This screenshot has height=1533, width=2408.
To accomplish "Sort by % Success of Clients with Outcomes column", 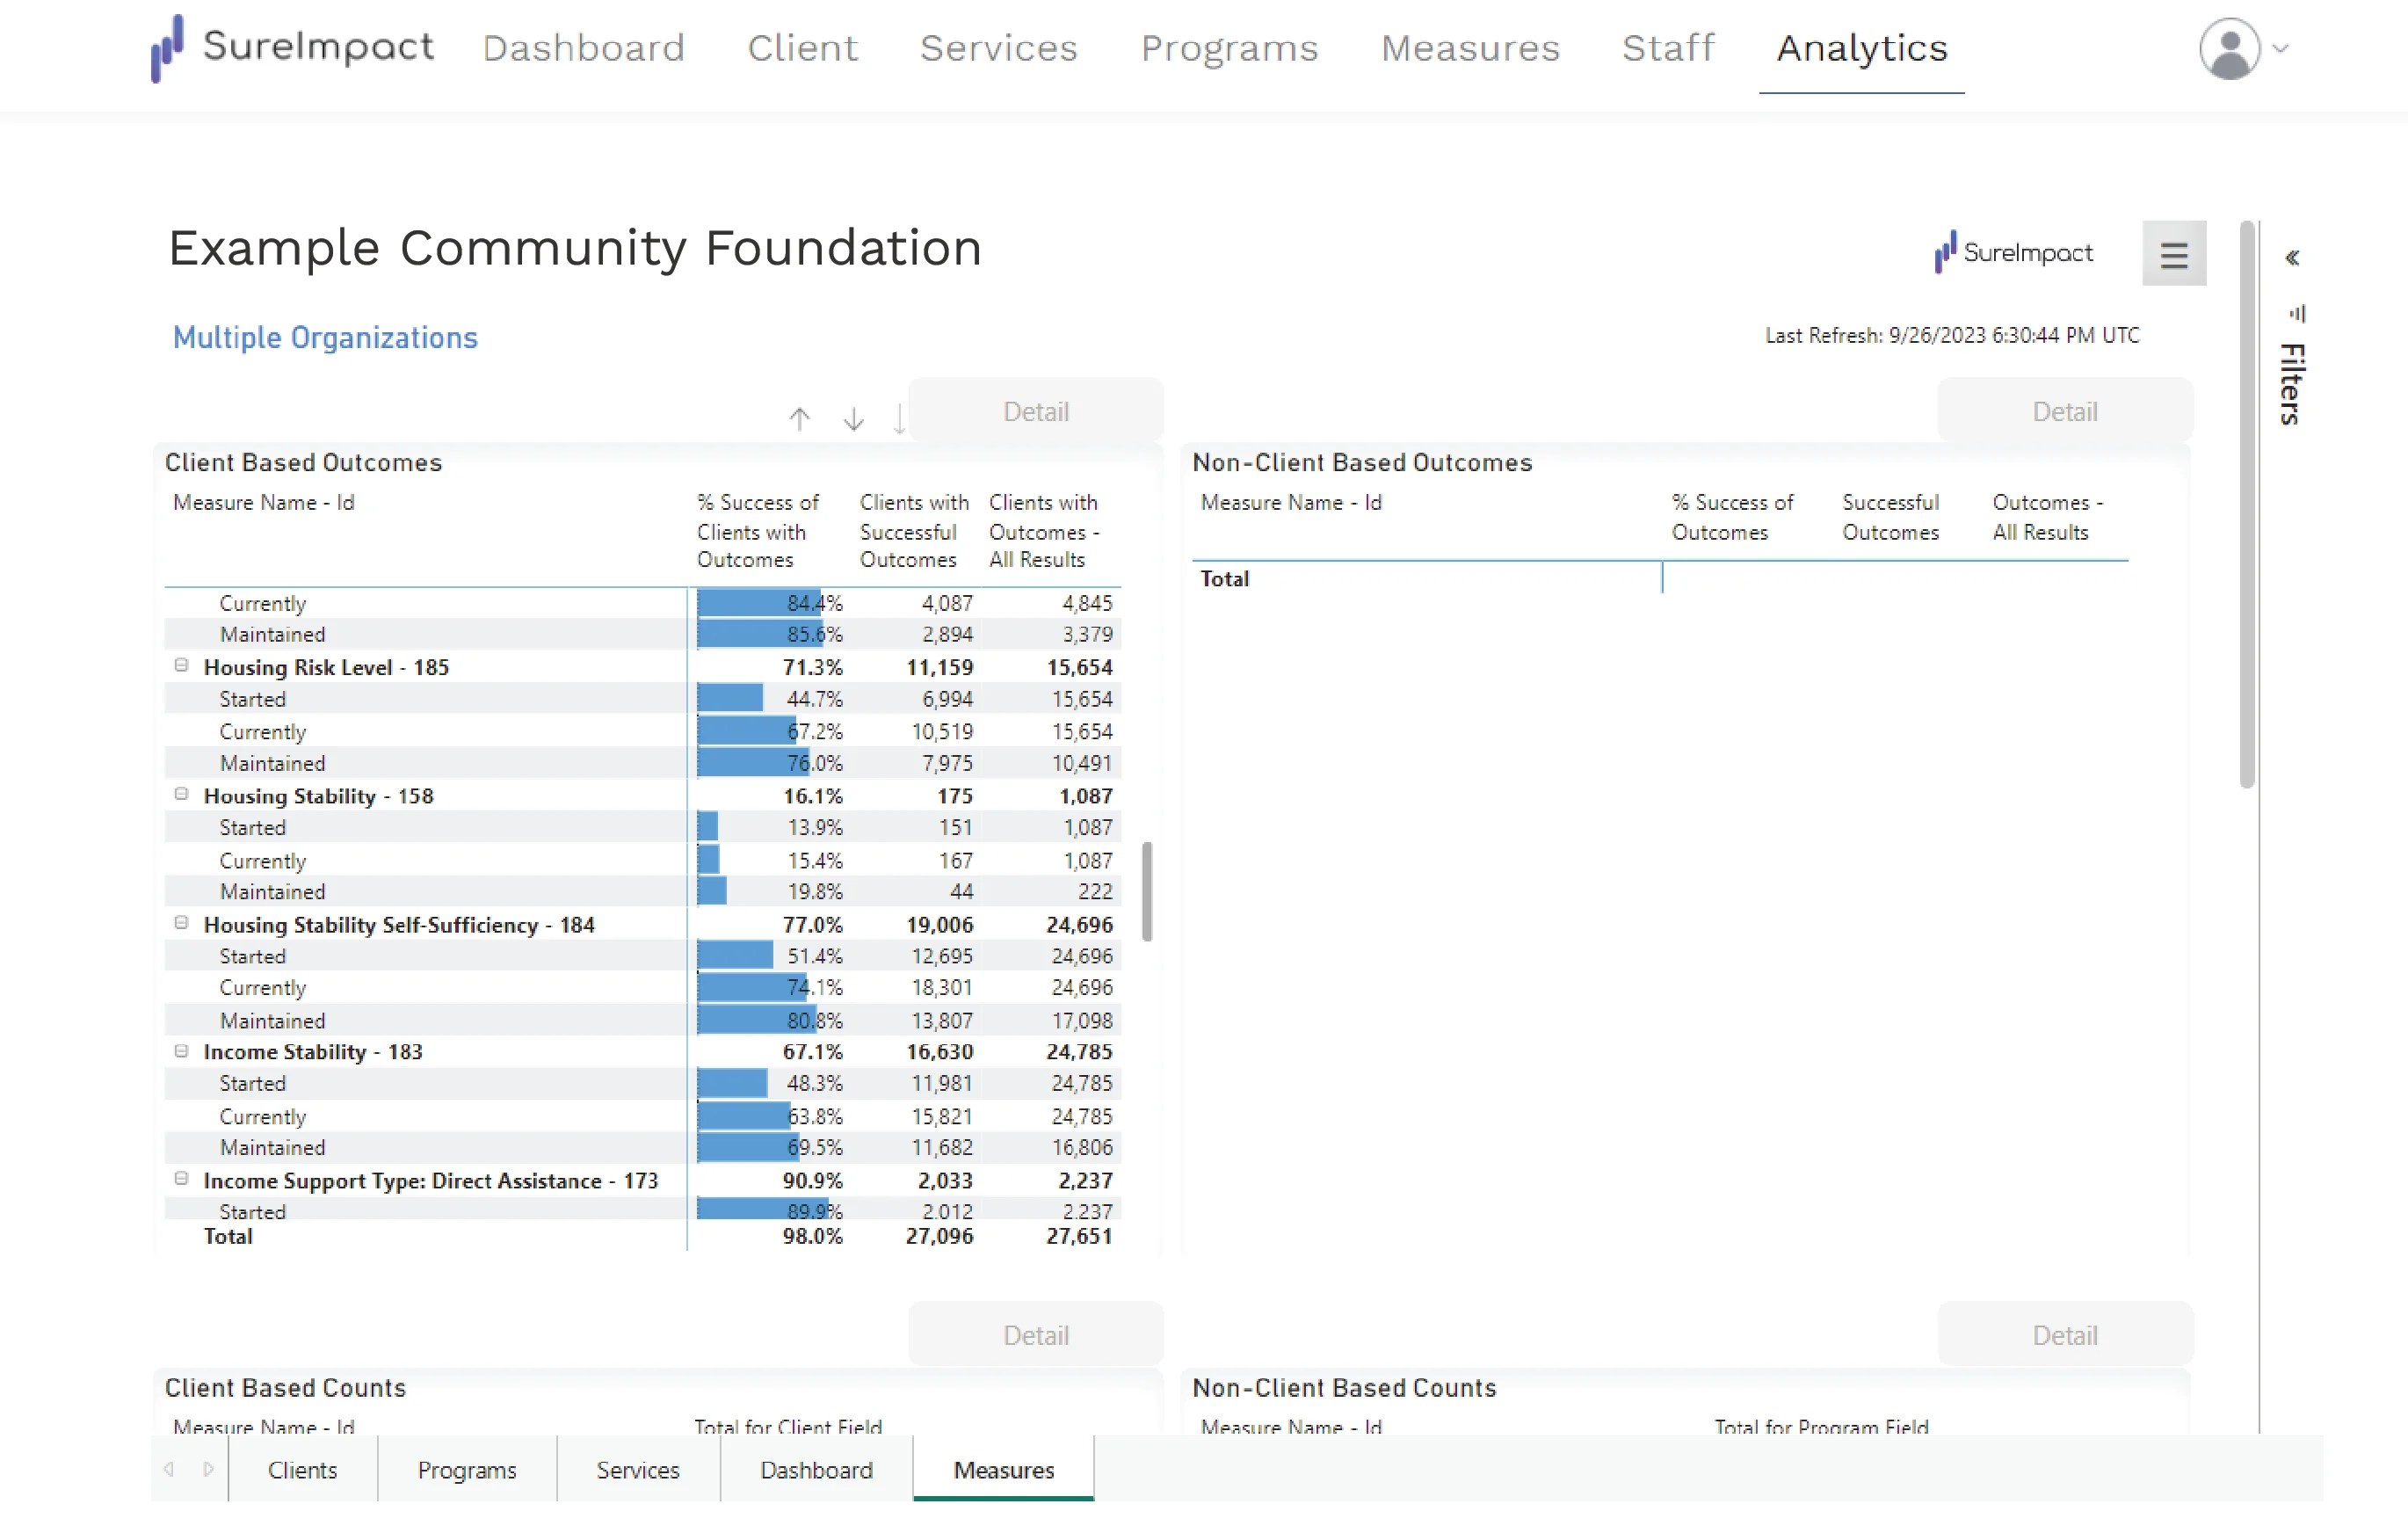I will pos(757,531).
